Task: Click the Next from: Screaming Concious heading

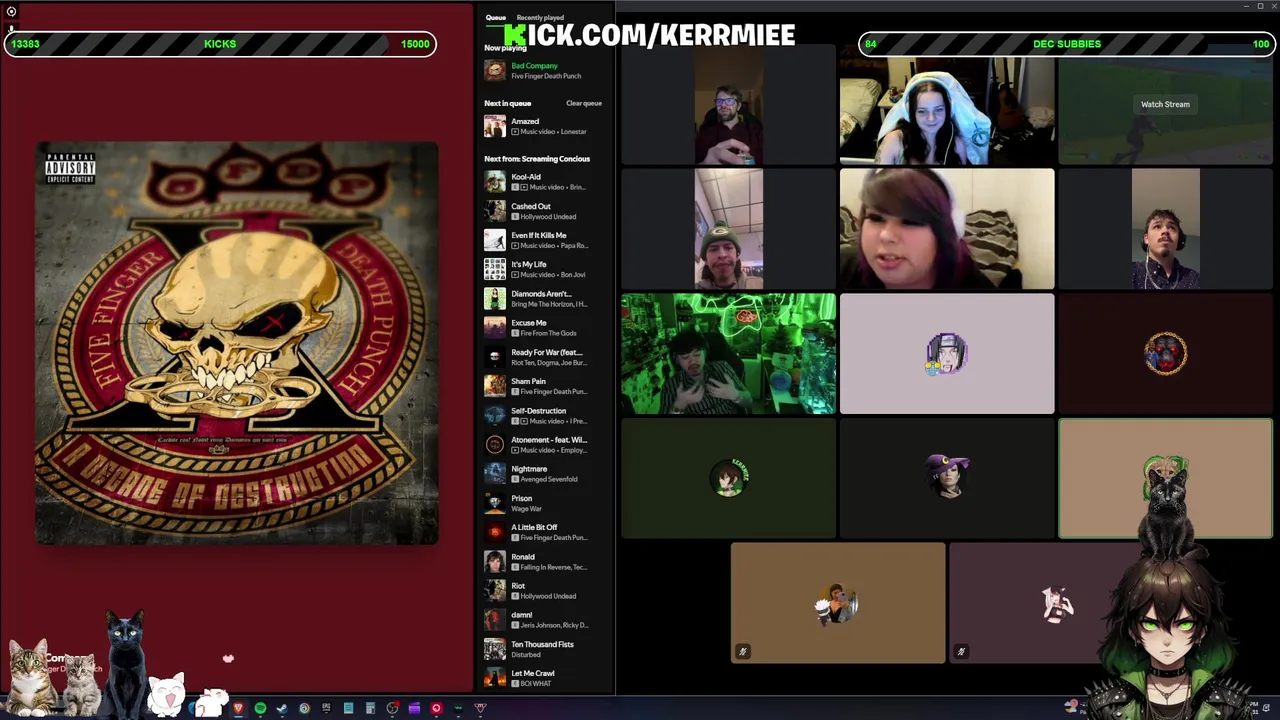Action: [537, 159]
